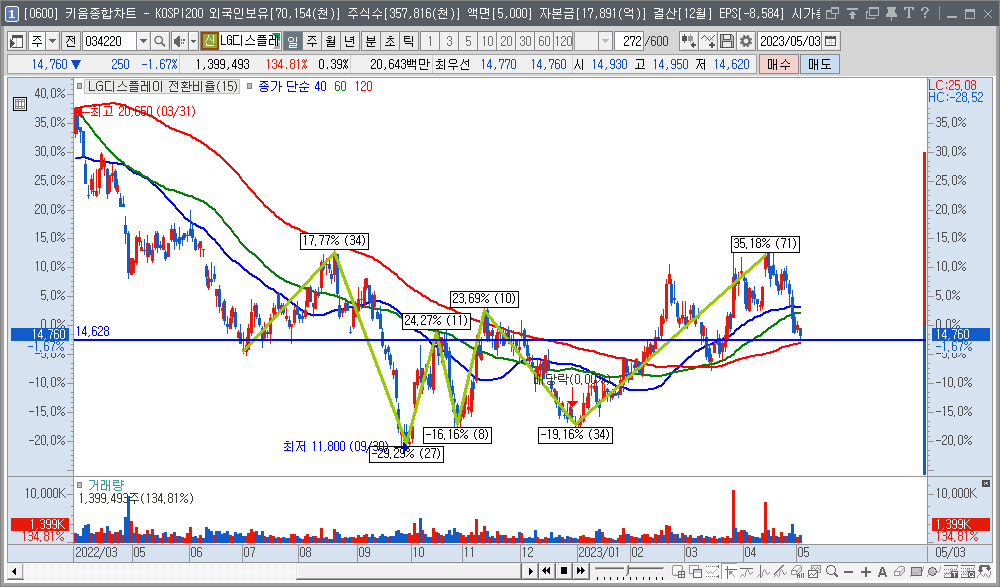The height and width of the screenshot is (587, 1000).
Task: Select the eraser tool in bottom toolbar
Action: tap(899, 571)
